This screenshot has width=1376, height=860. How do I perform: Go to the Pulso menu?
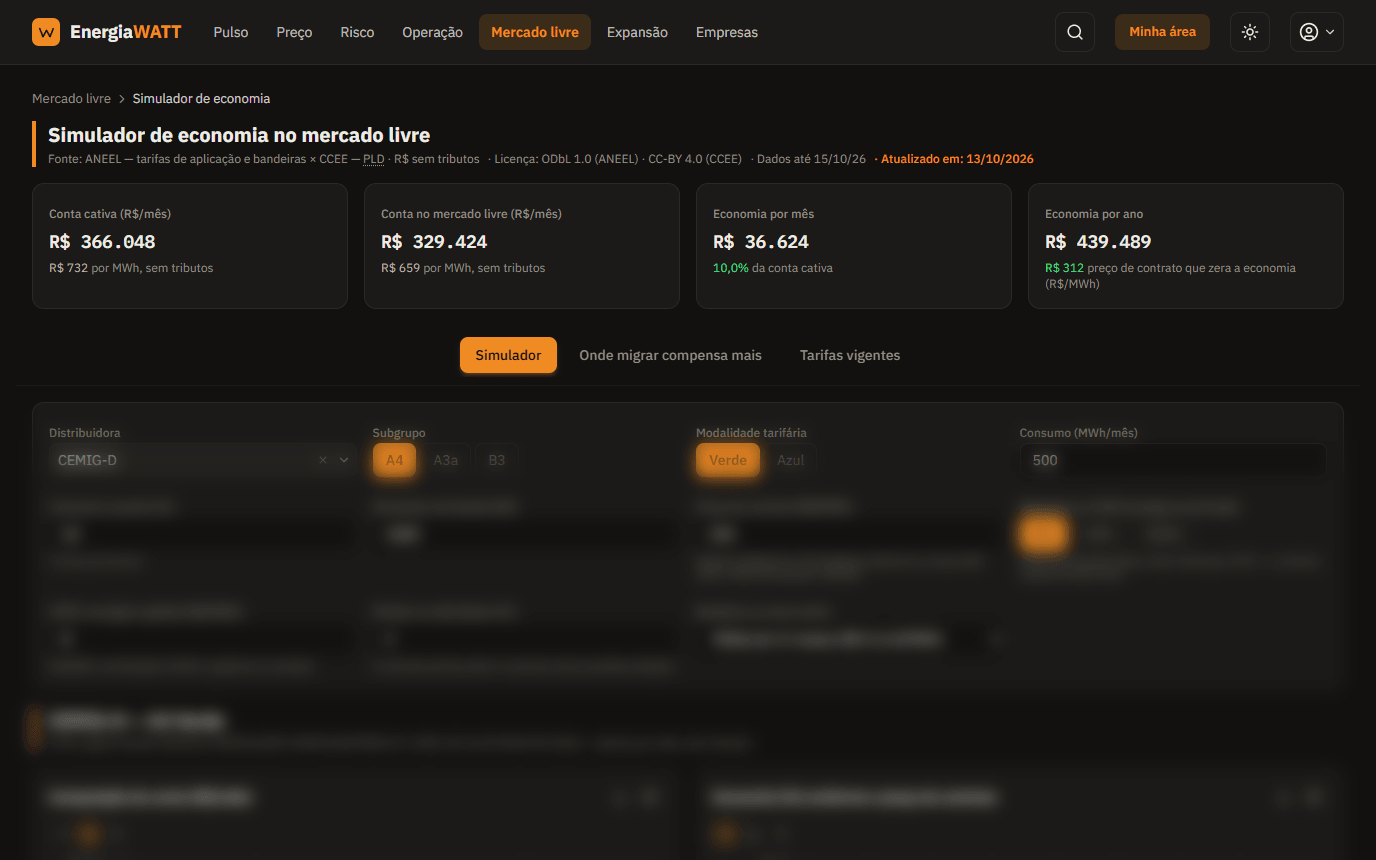pyautogui.click(x=231, y=32)
